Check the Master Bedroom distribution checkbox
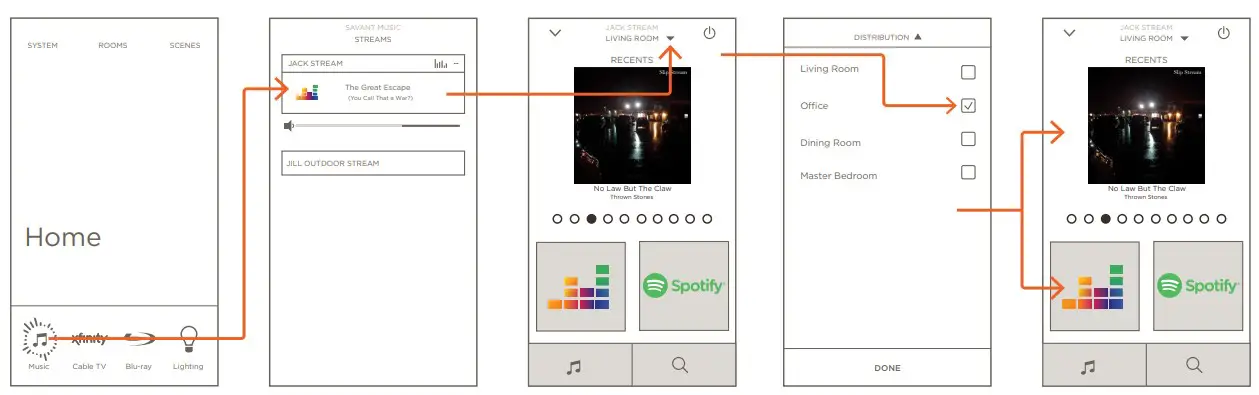Screen dimensions: 1259x395 pos(968,172)
